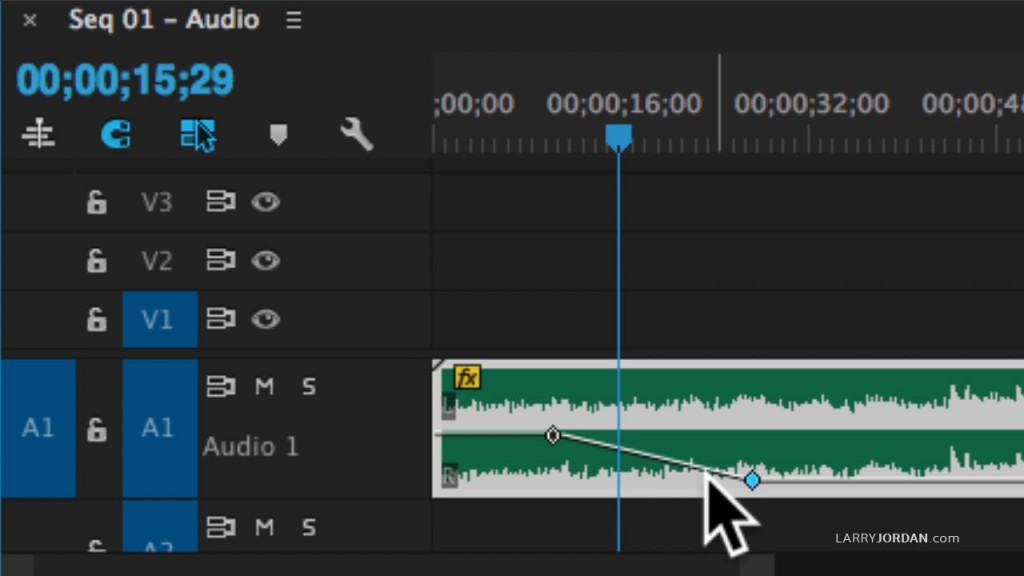Toggle V1 track targeting
1024x576 pixels.
click(x=160, y=319)
